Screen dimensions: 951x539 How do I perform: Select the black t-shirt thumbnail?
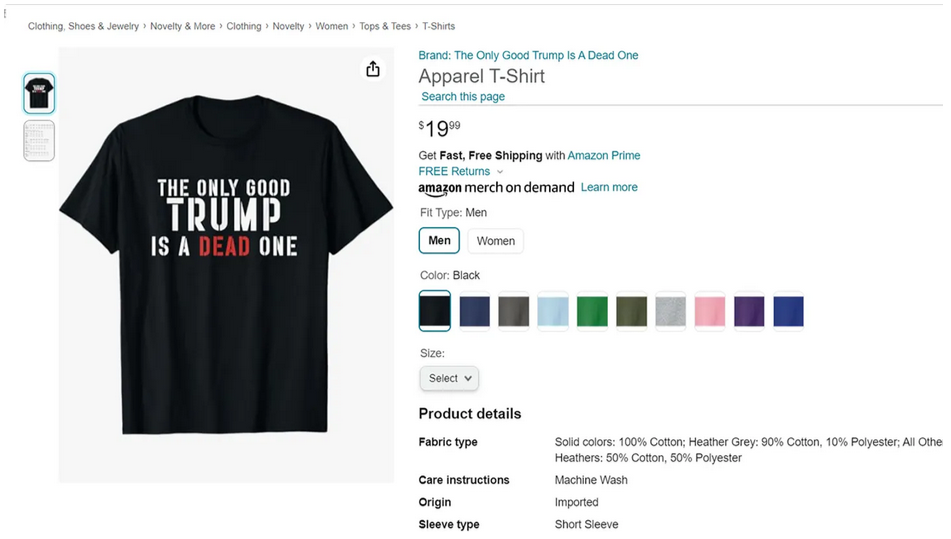(39, 93)
